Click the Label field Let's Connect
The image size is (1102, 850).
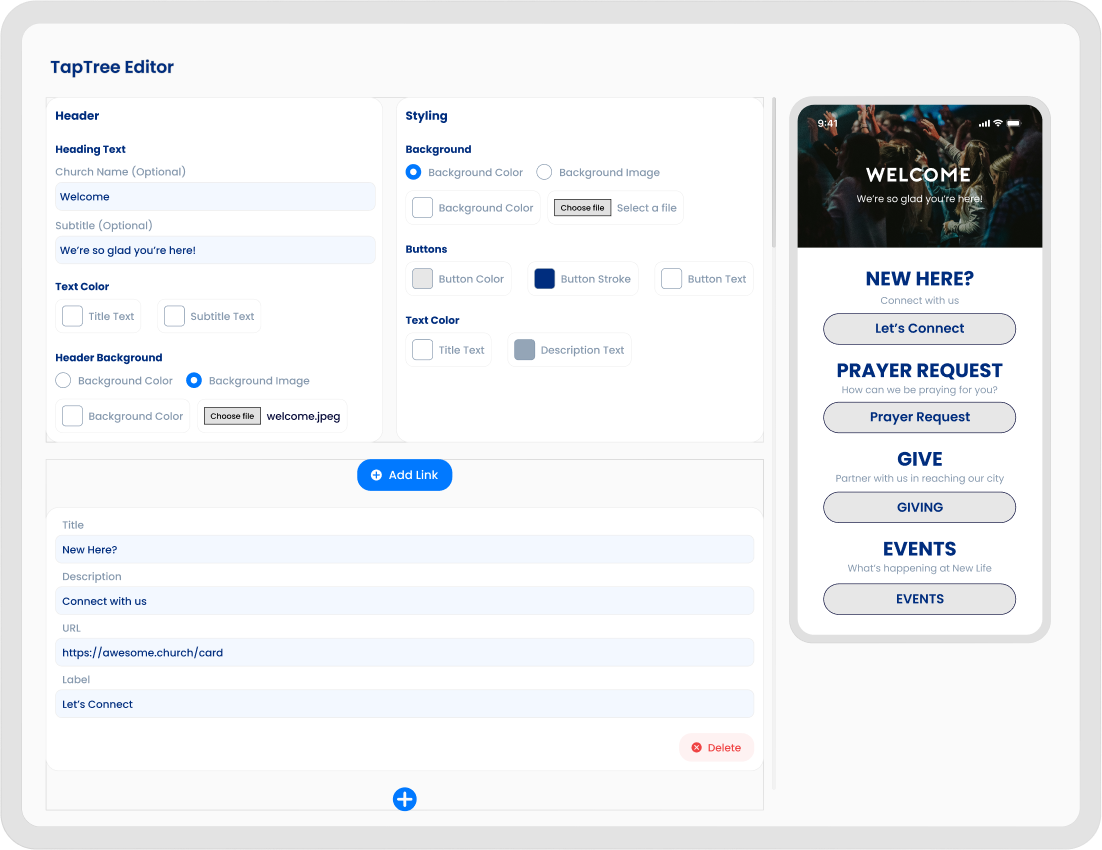[404, 704]
